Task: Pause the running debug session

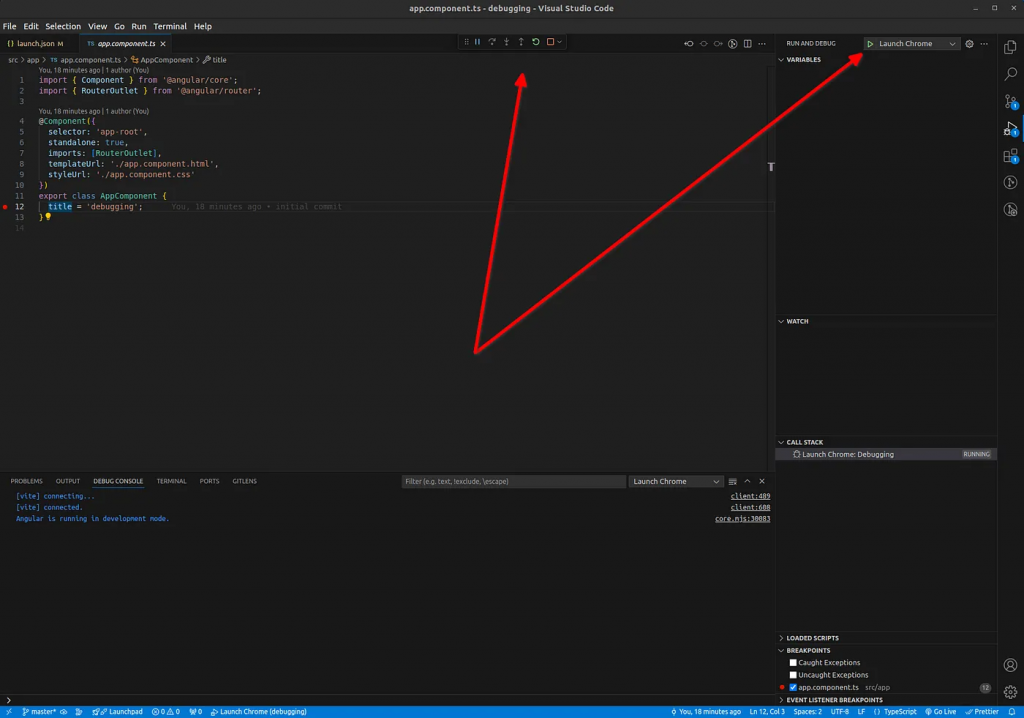Action: coord(477,42)
